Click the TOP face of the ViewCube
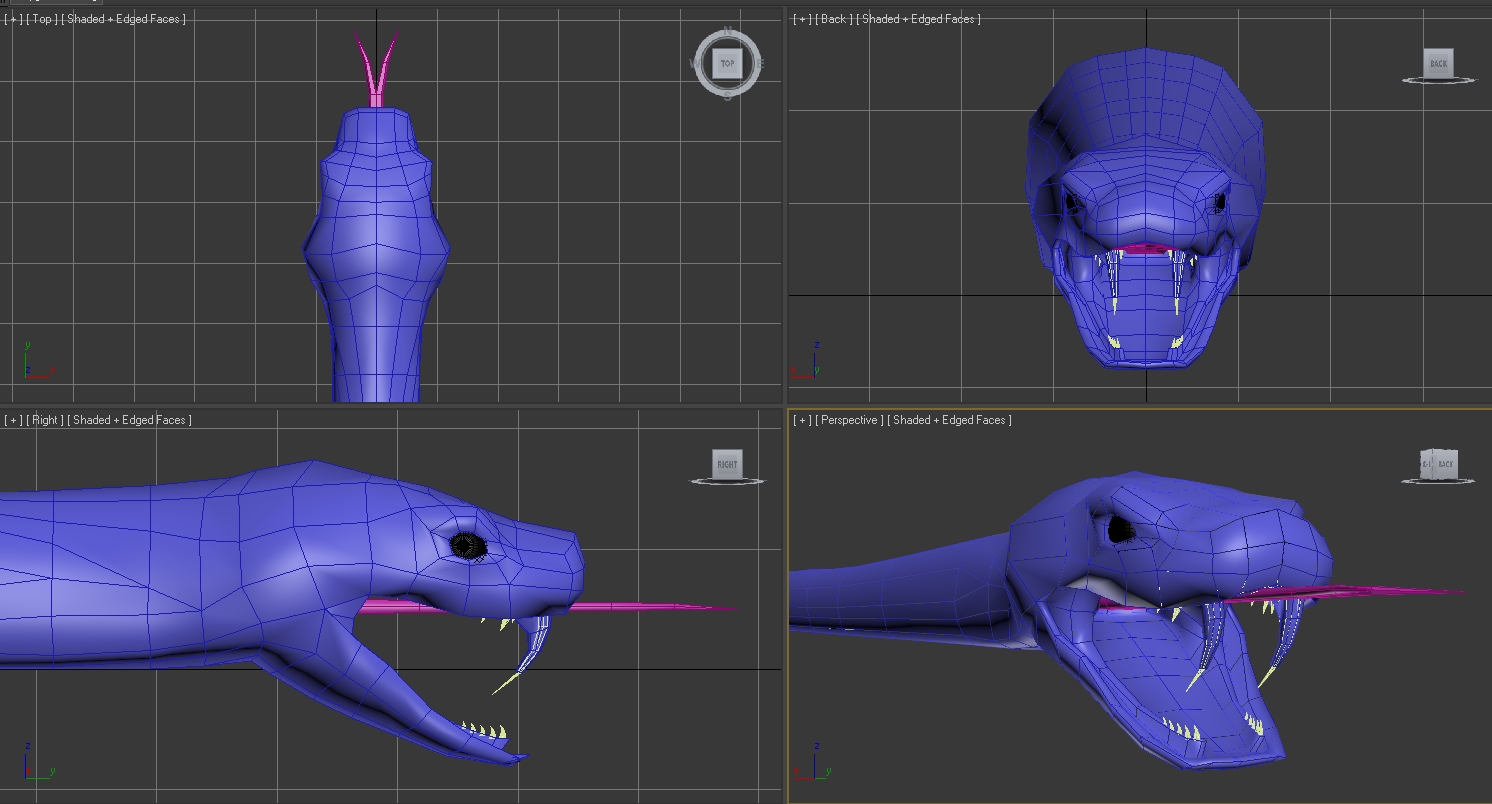The height and width of the screenshot is (804, 1492). 727,64
